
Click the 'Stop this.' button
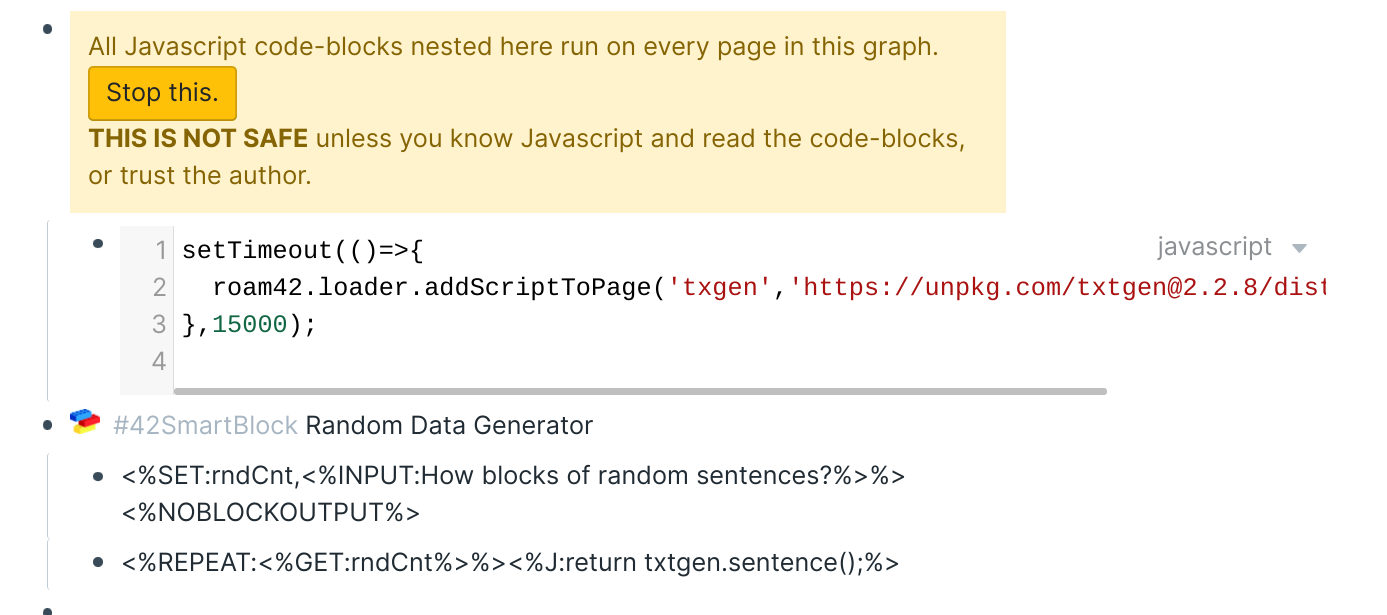162,92
